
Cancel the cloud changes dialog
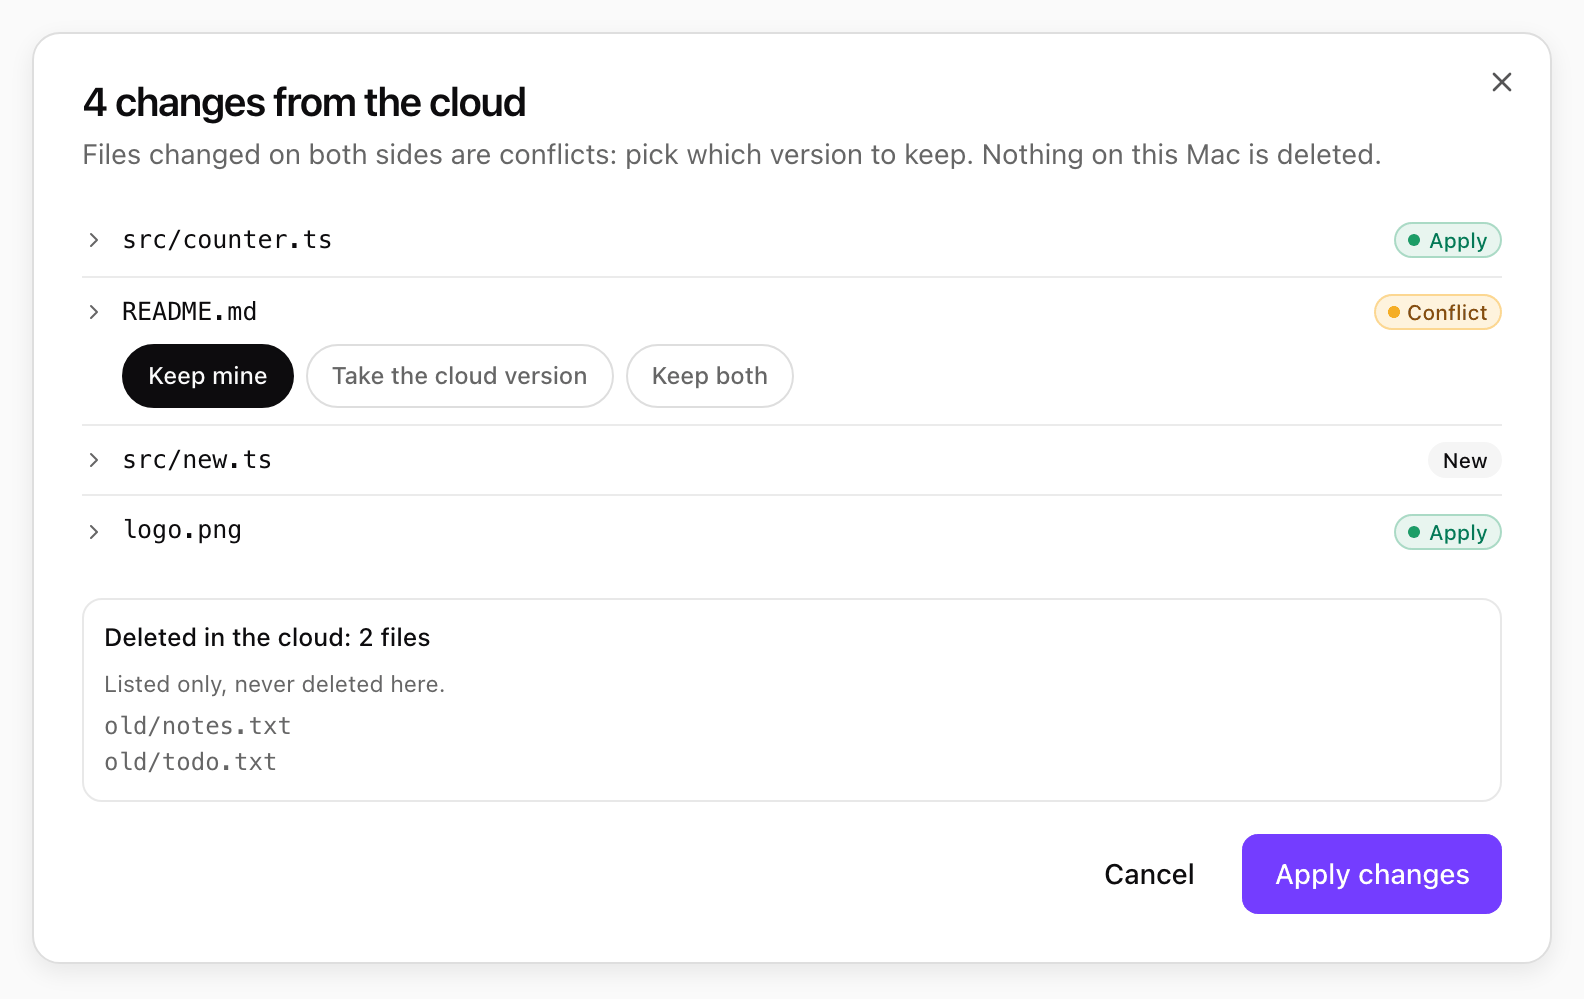(1149, 874)
